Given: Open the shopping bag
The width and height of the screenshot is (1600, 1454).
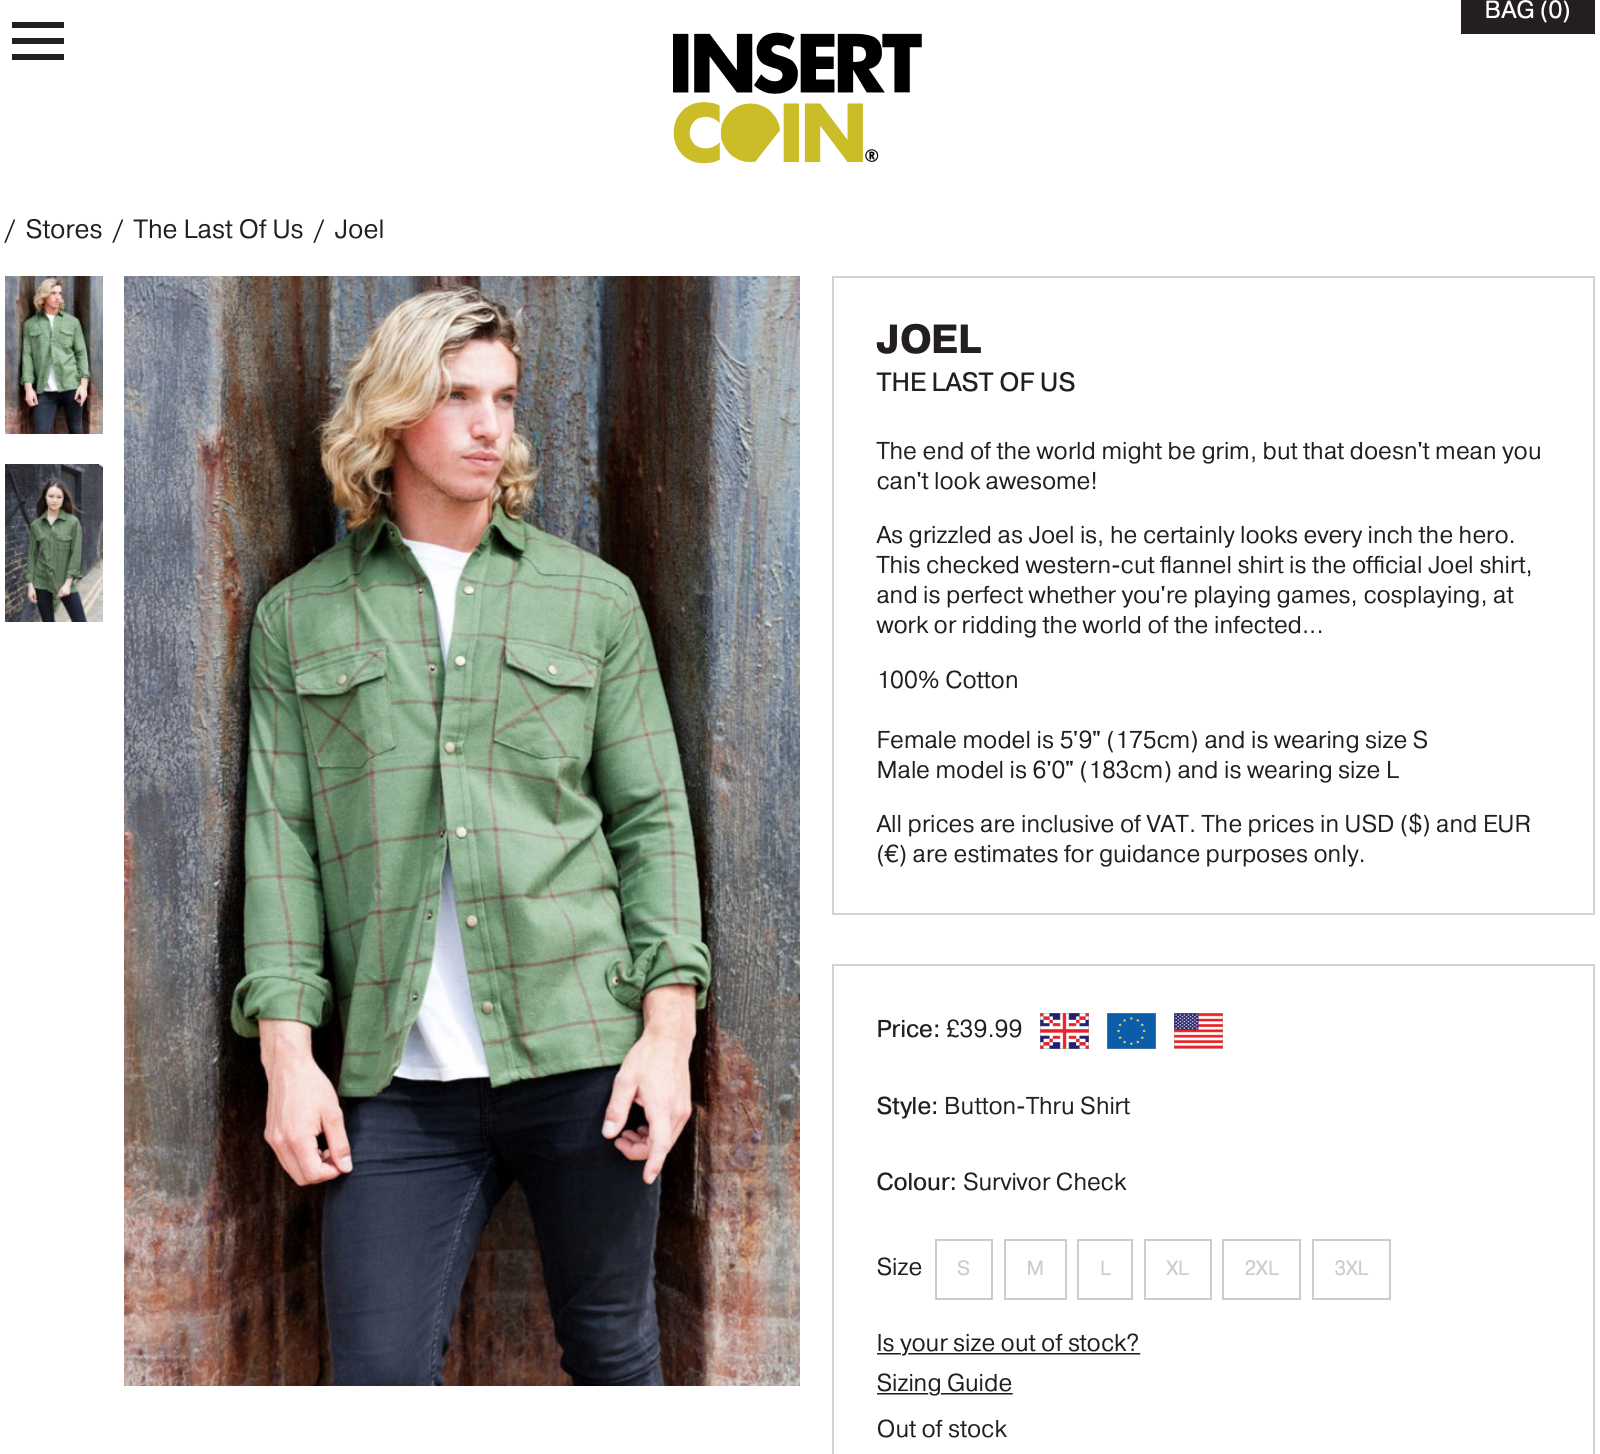Looking at the screenshot, I should pyautogui.click(x=1527, y=14).
